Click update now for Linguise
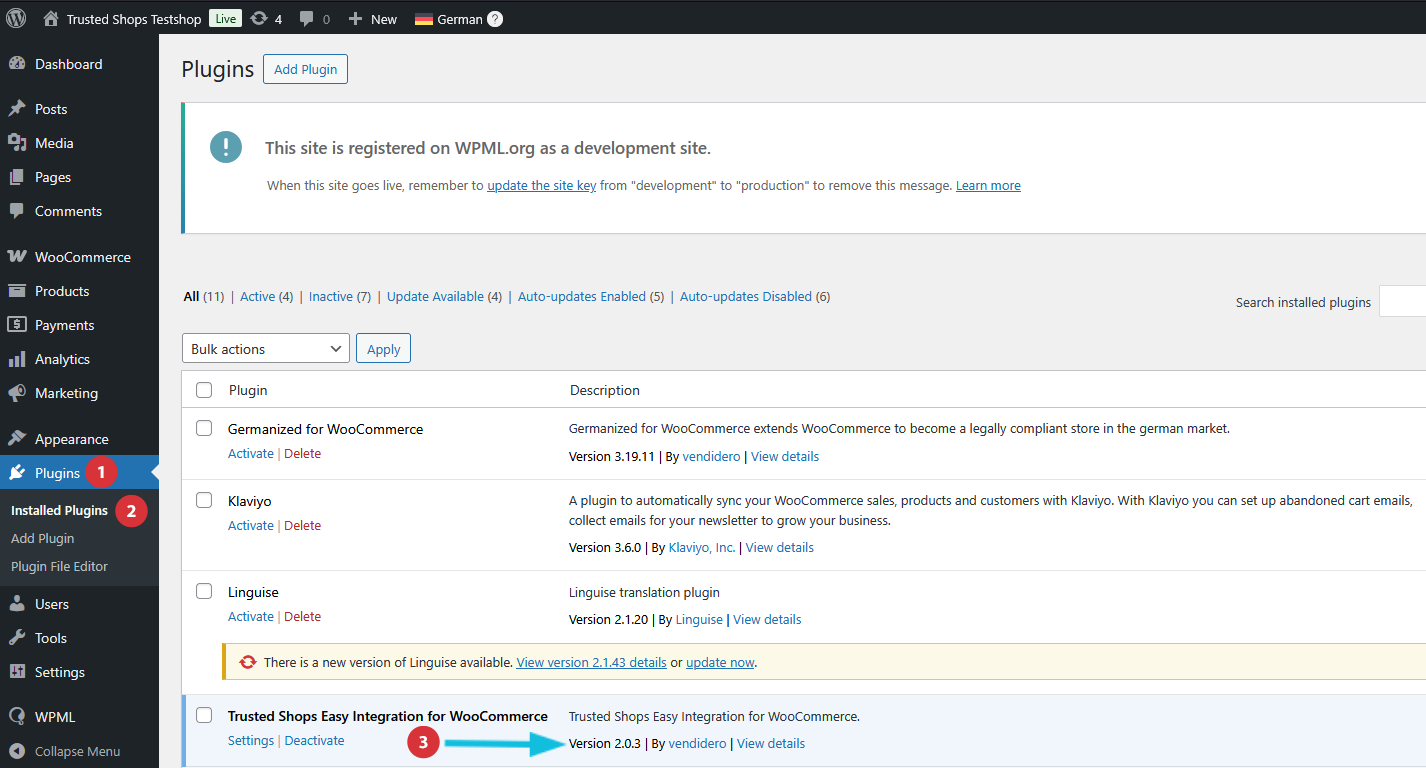 tap(720, 662)
